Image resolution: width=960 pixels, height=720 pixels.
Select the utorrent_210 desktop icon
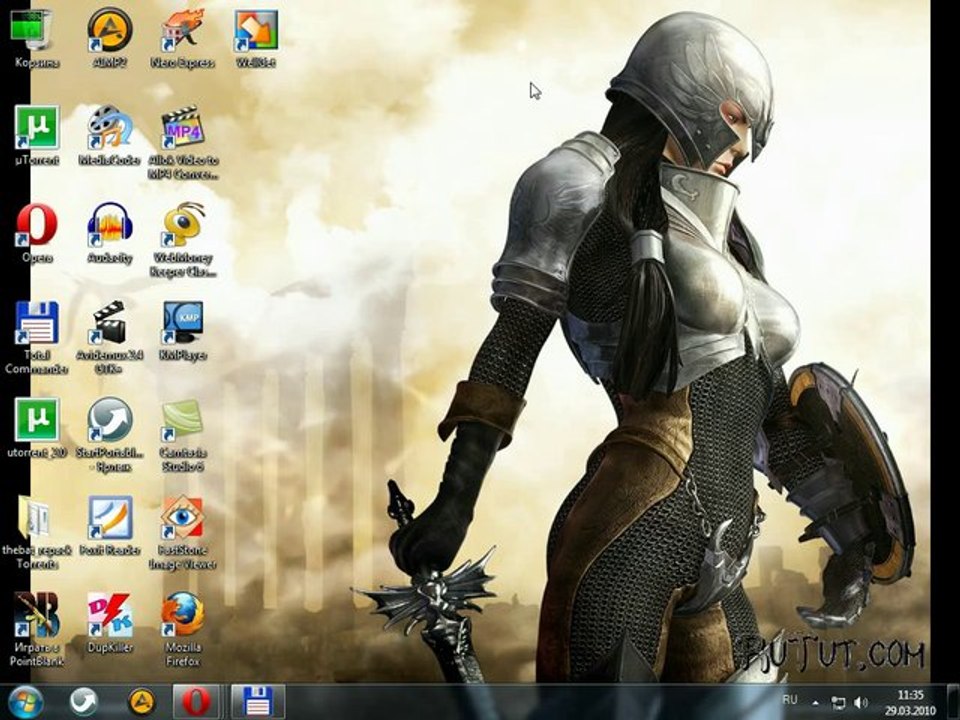click(x=37, y=427)
